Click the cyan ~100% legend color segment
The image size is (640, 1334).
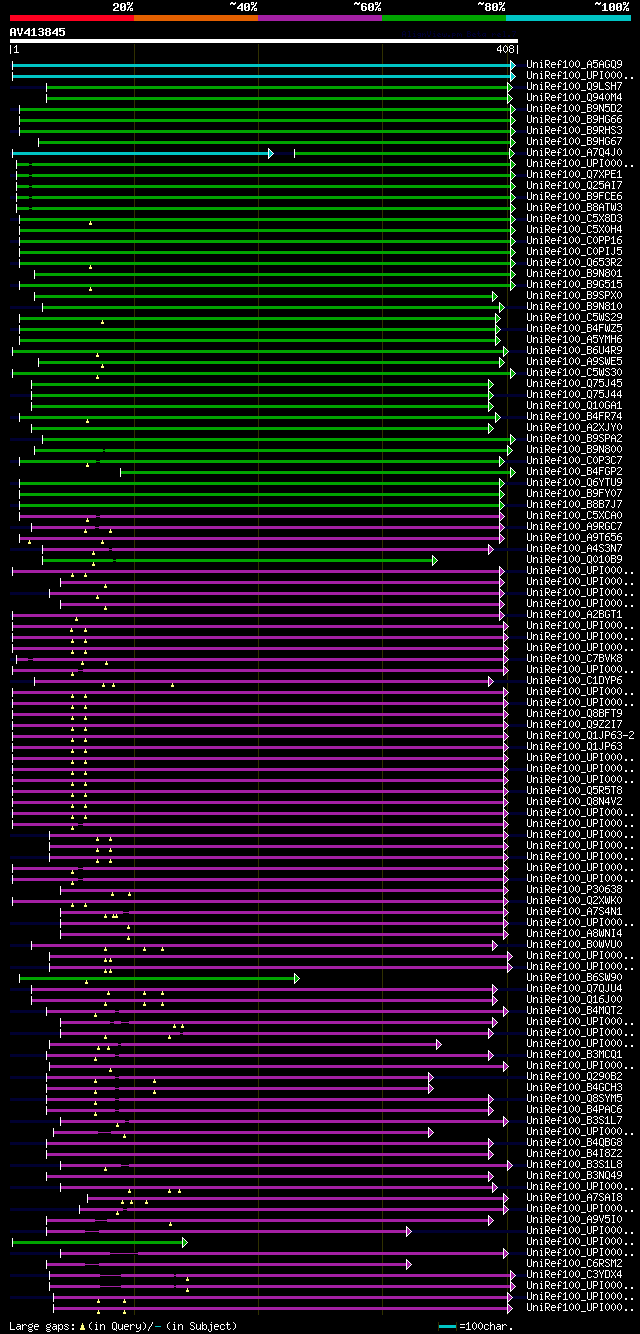pos(568,17)
